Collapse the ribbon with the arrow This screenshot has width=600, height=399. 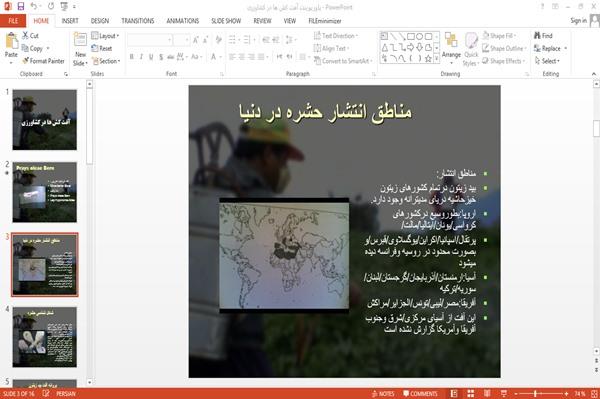tap(594, 74)
